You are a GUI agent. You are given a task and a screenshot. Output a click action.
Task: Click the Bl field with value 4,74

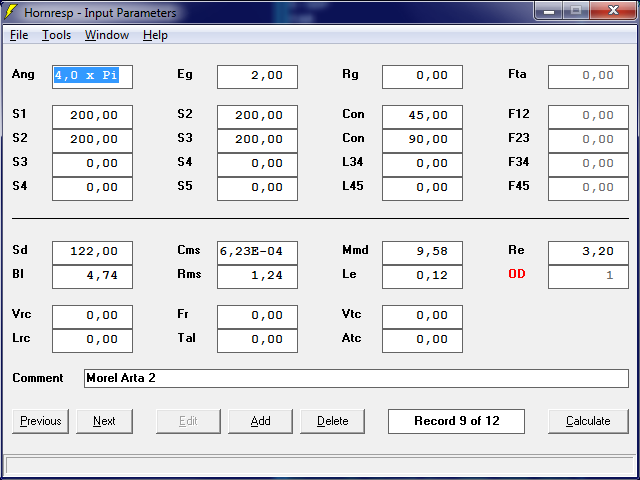click(92, 276)
